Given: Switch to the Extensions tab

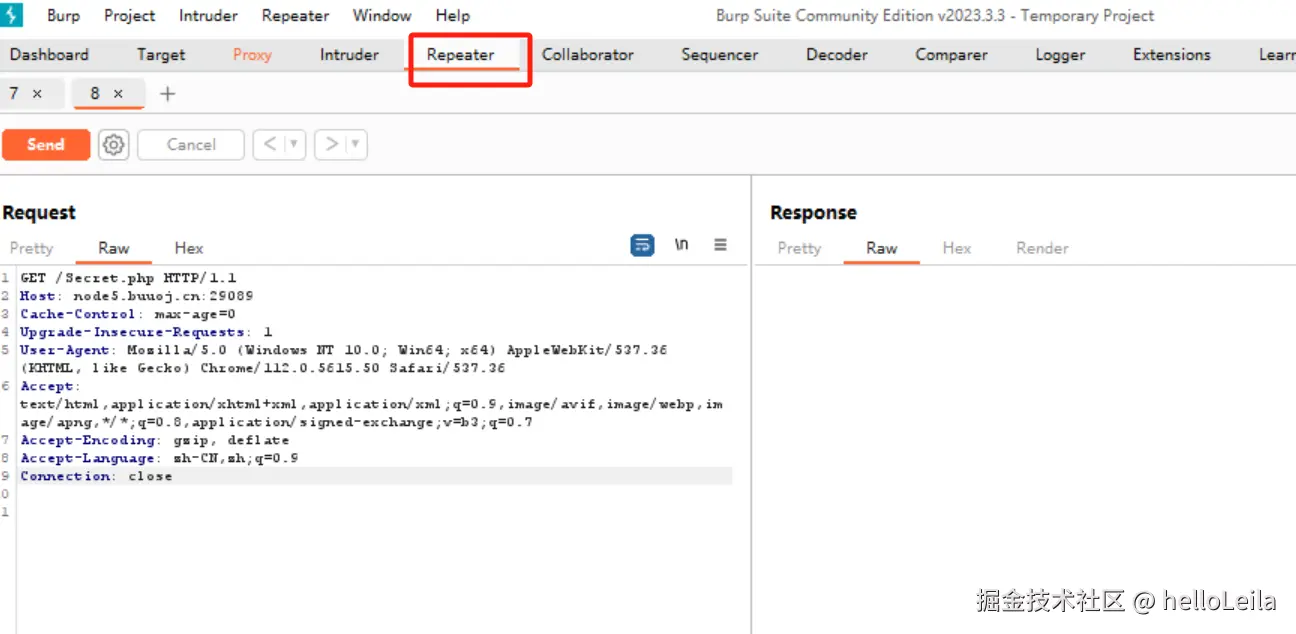Looking at the screenshot, I should [x=1171, y=55].
